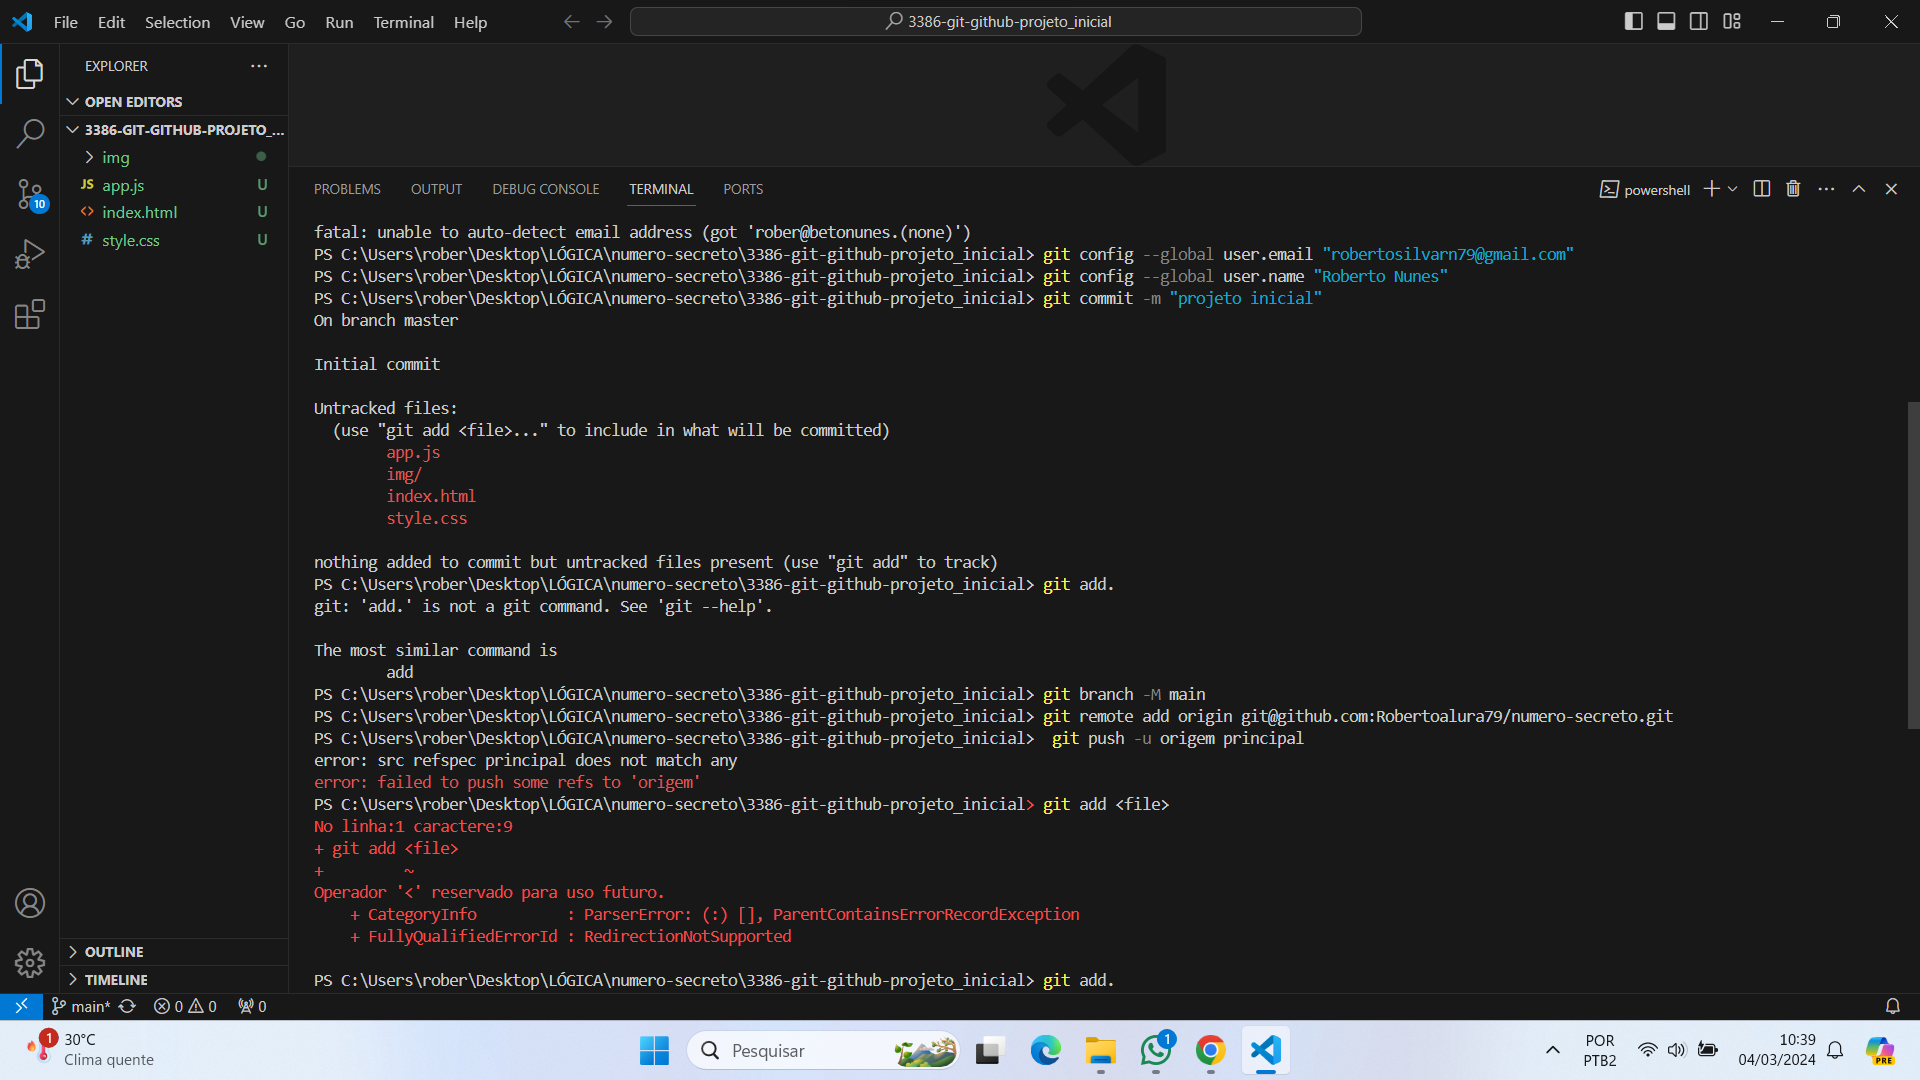
Task: Open Source Control view with 10 changes
Action: (x=30, y=194)
